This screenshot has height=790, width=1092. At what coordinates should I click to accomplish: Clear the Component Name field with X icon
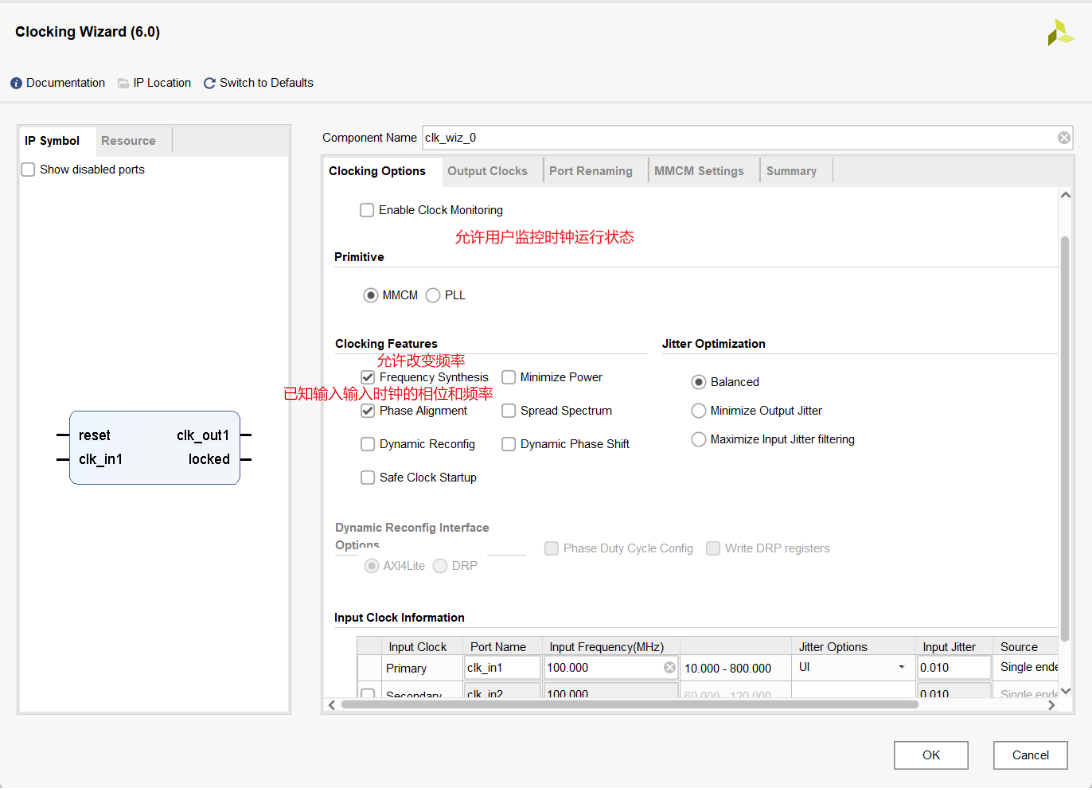pos(1064,138)
